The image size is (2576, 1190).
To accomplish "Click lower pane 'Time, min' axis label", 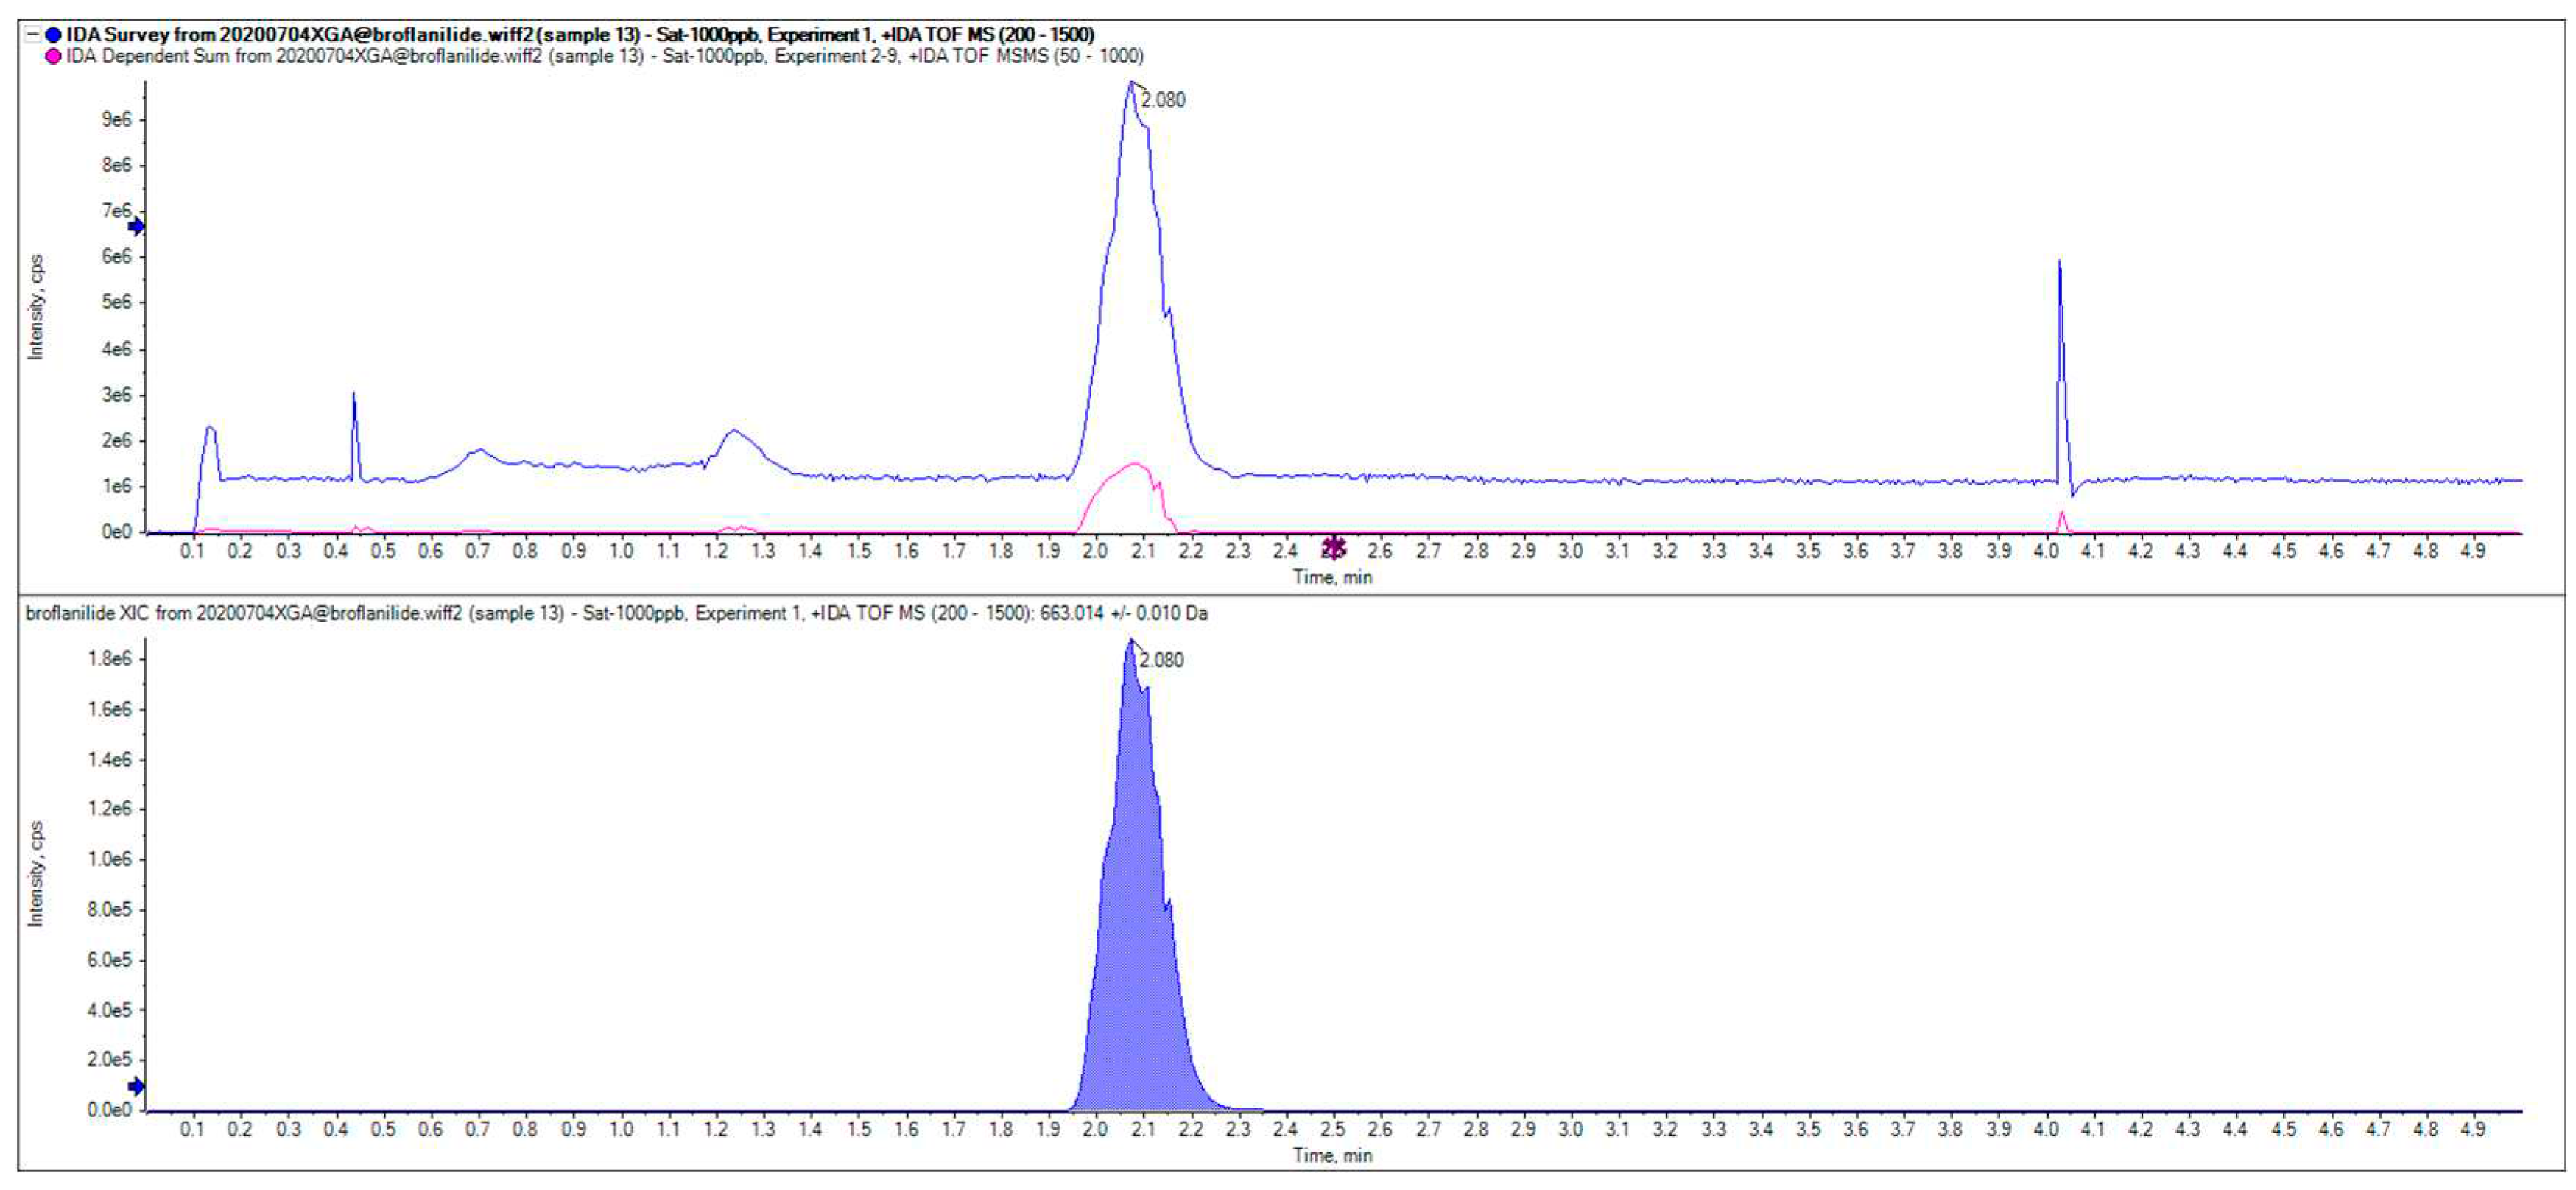I will [1332, 1156].
